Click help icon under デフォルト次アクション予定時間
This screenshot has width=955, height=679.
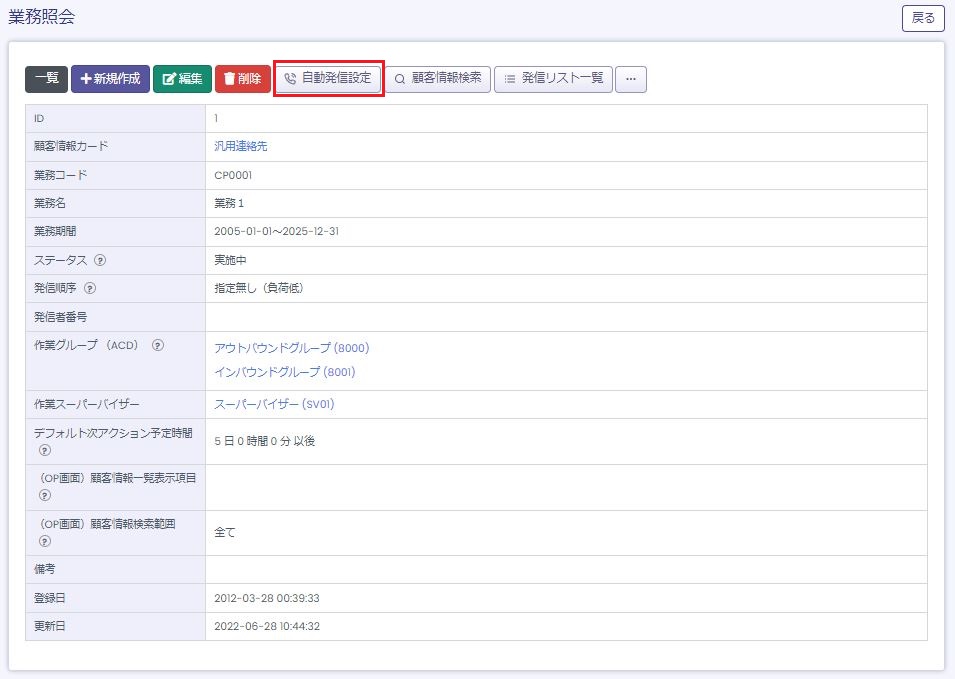[x=45, y=450]
